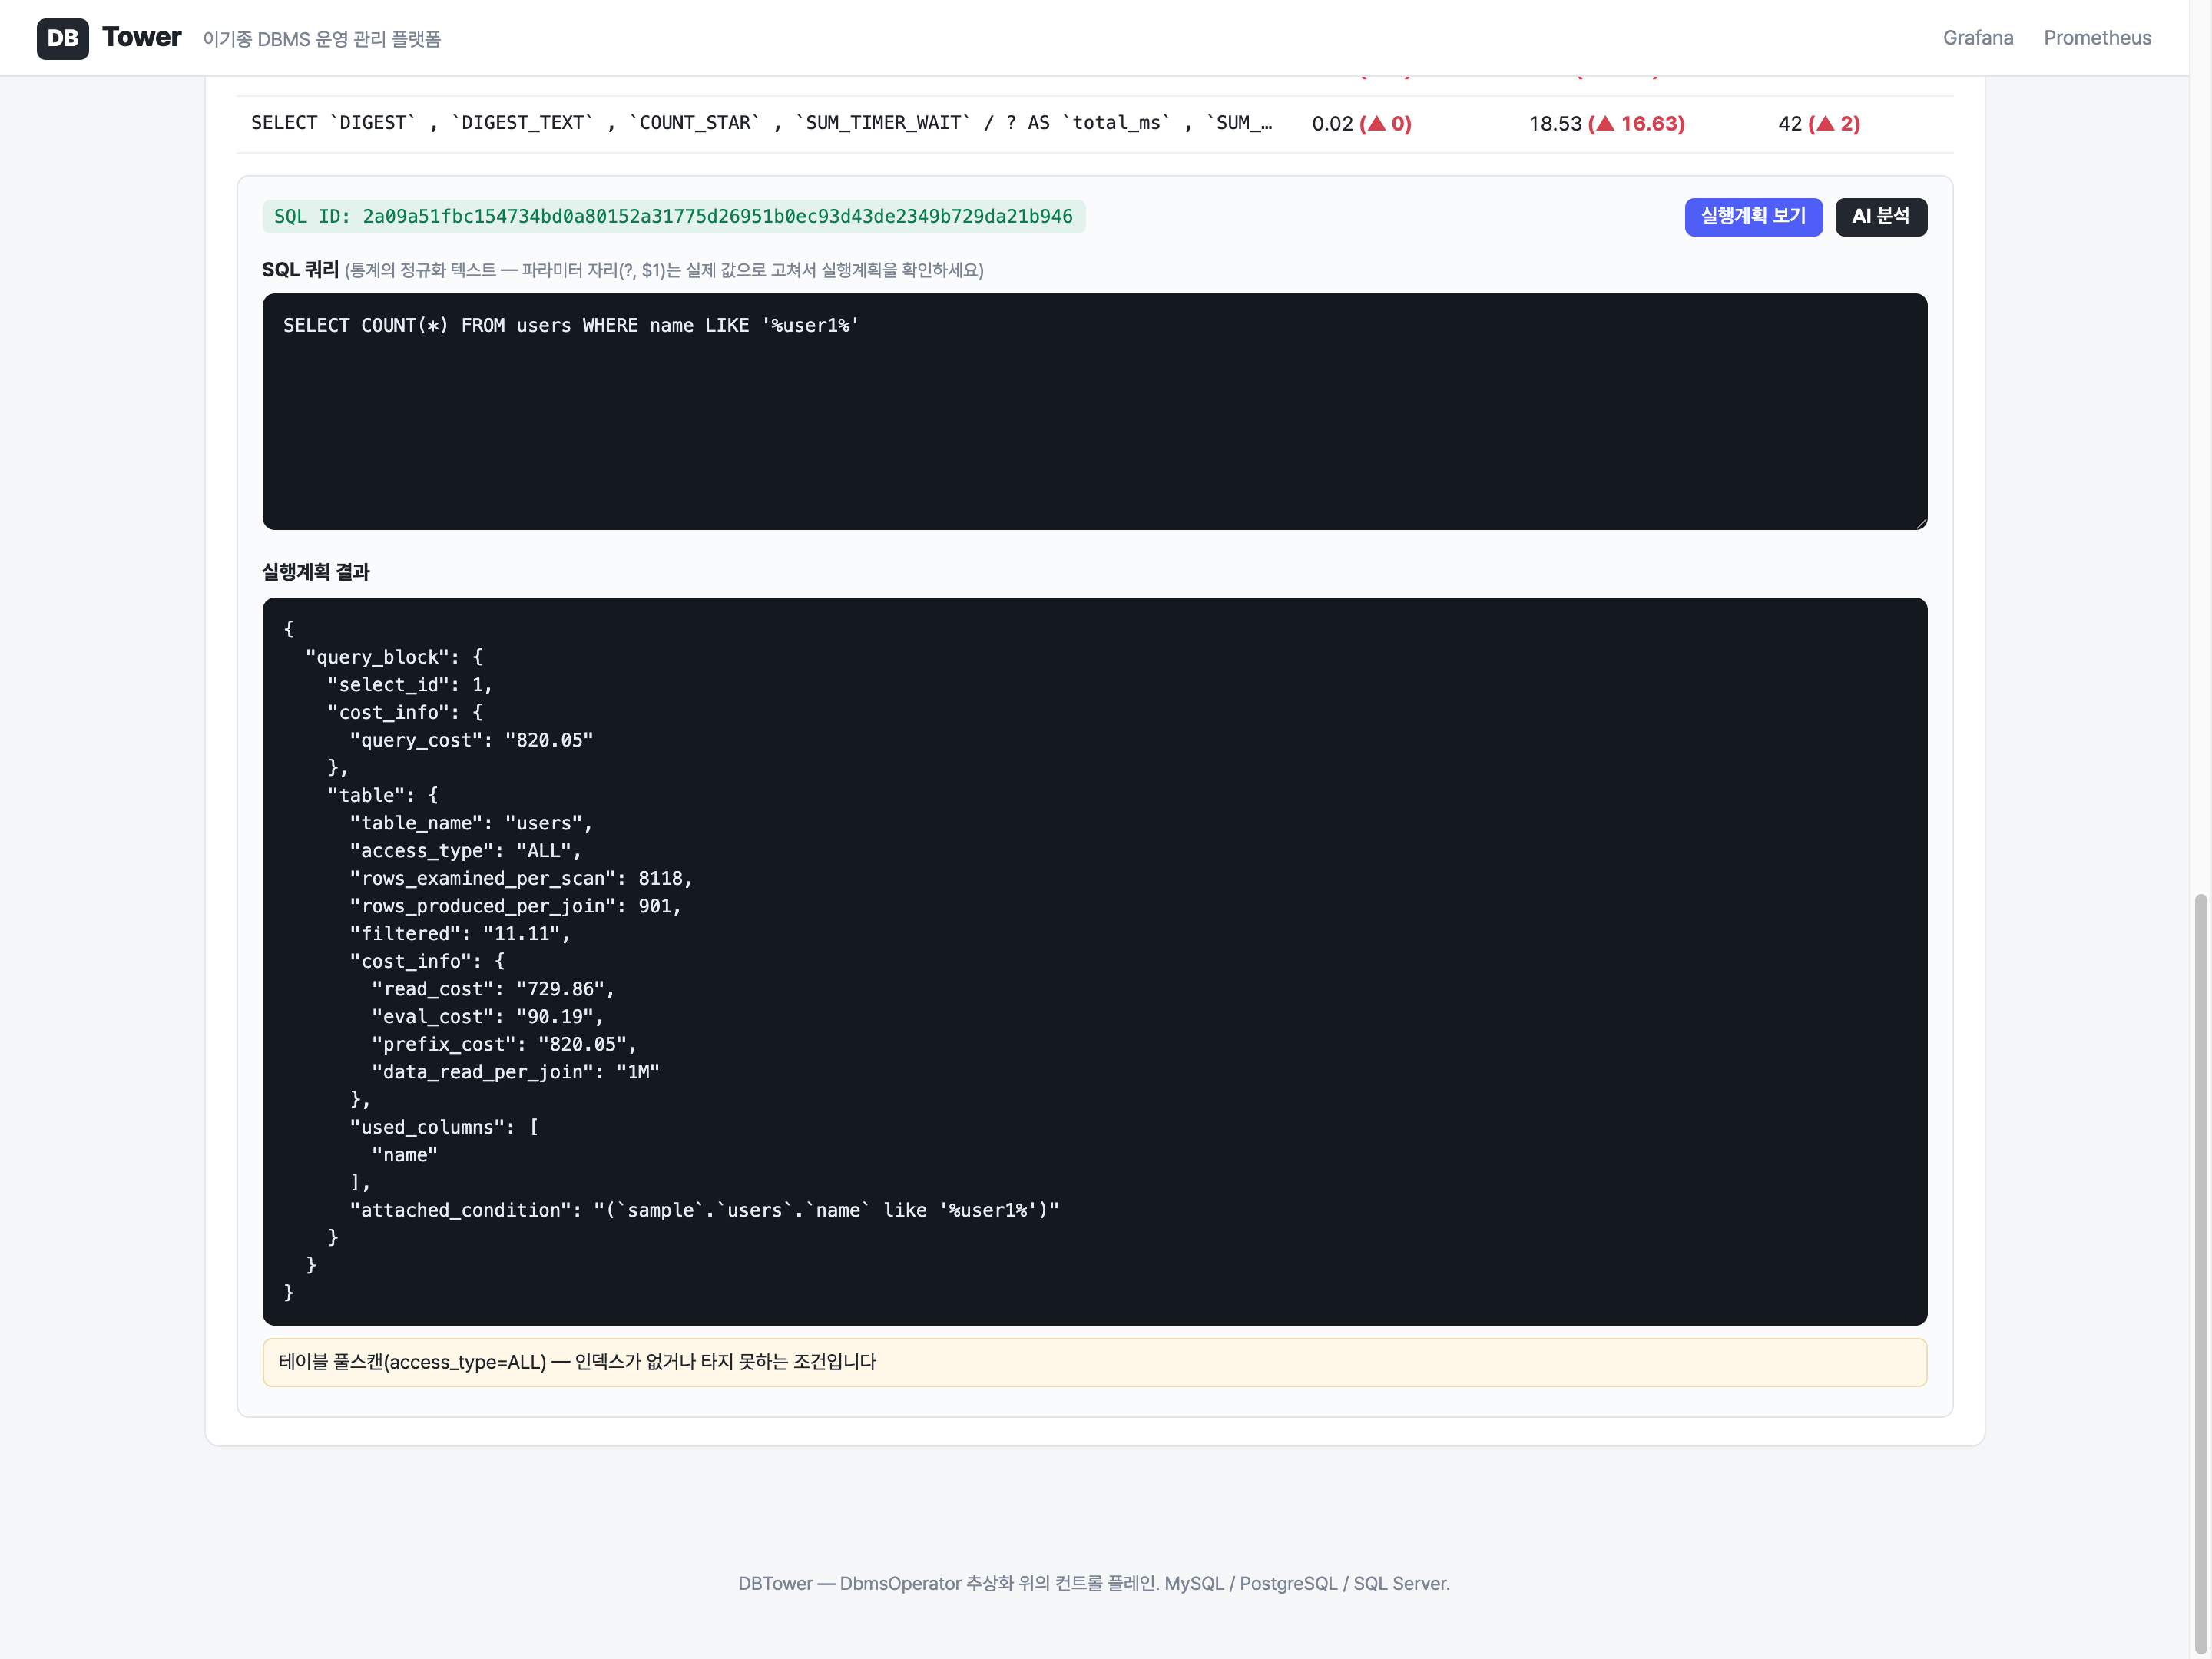2212x1659 pixels.
Task: Grab the query textarea resize handle
Action: (1920, 523)
